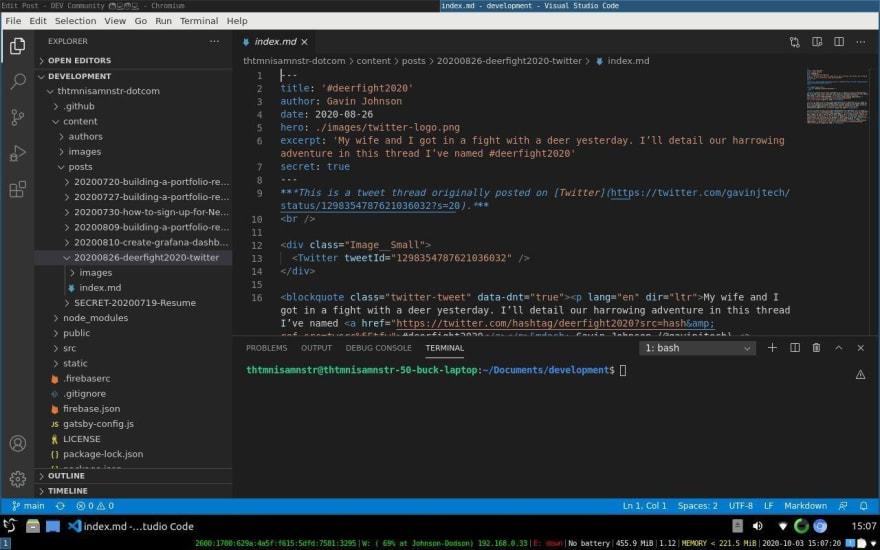This screenshot has height=550, width=880.
Task: Switch to the PROBLEMS panel tab
Action: click(x=266, y=348)
